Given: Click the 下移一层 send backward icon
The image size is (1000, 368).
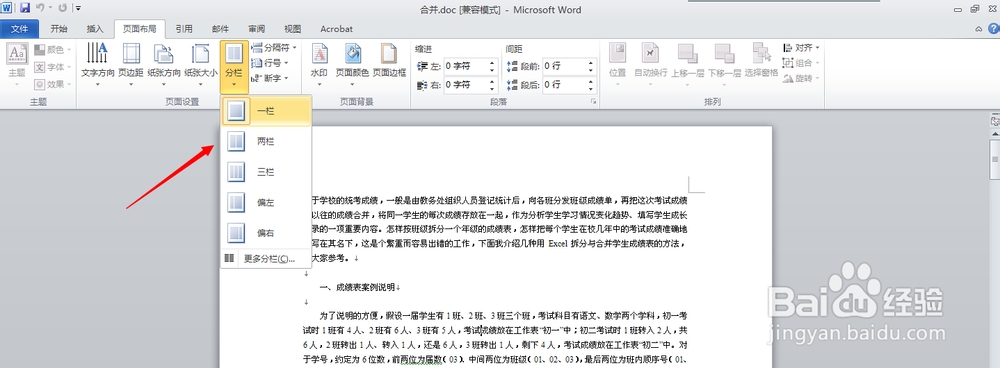Looking at the screenshot, I should pos(724,55).
